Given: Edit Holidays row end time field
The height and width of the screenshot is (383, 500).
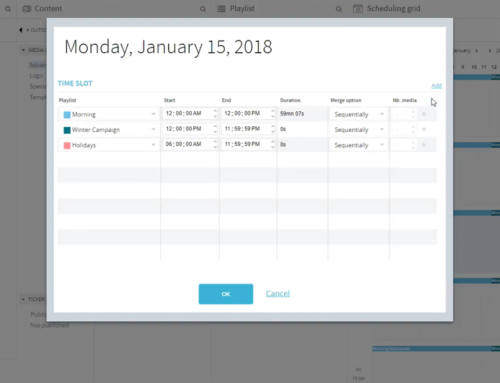Looking at the screenshot, I should tap(248, 144).
